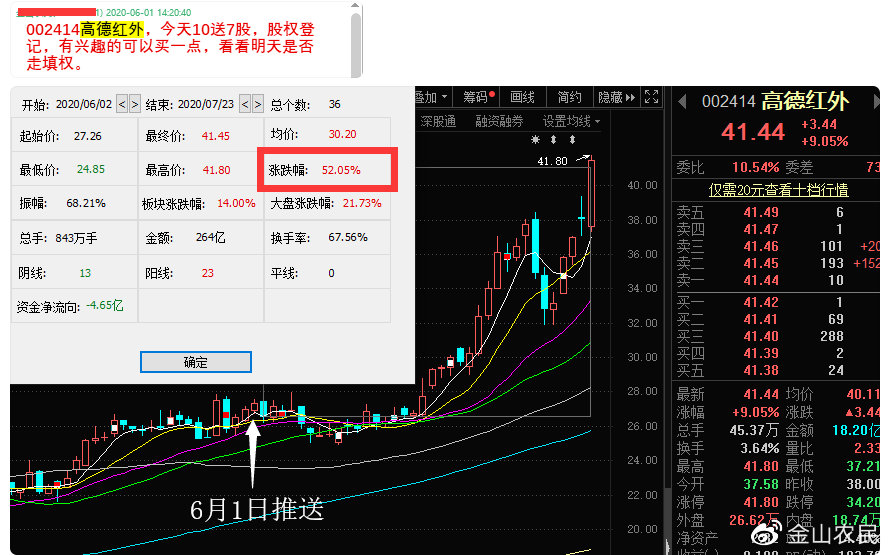
Task: Click the 今开 value 37.58
Action: (x=761, y=484)
